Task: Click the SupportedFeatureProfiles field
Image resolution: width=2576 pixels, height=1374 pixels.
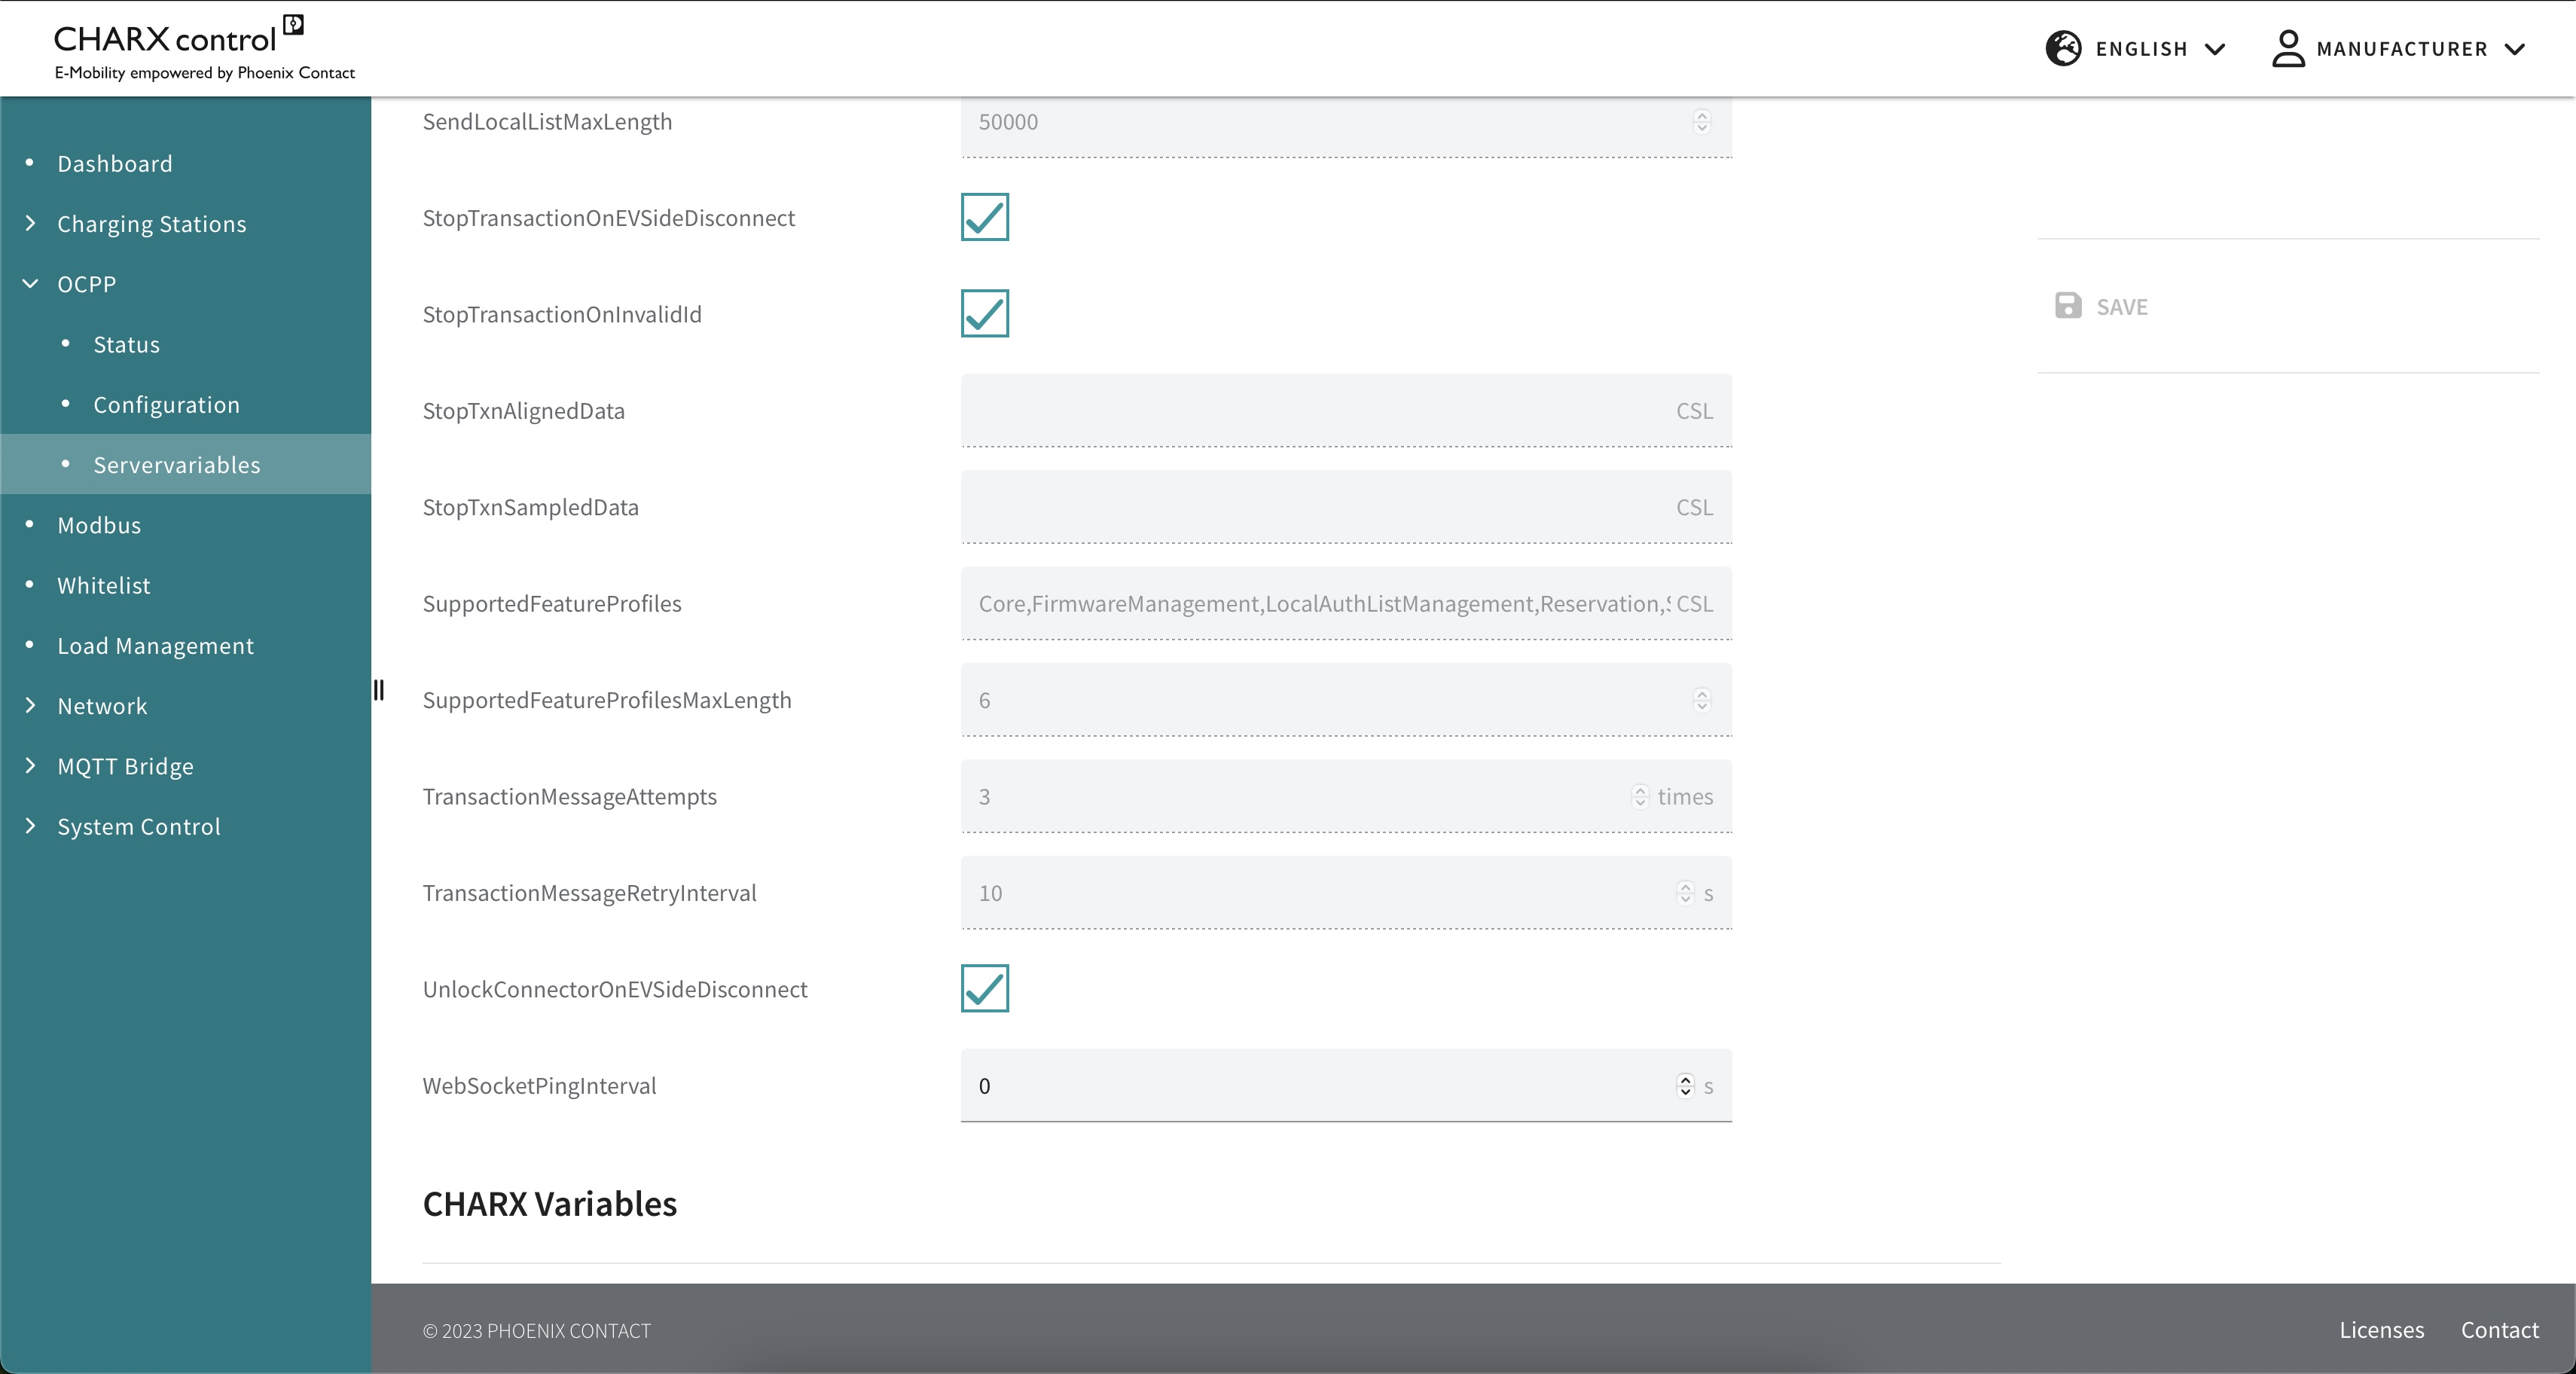Action: click(1346, 603)
